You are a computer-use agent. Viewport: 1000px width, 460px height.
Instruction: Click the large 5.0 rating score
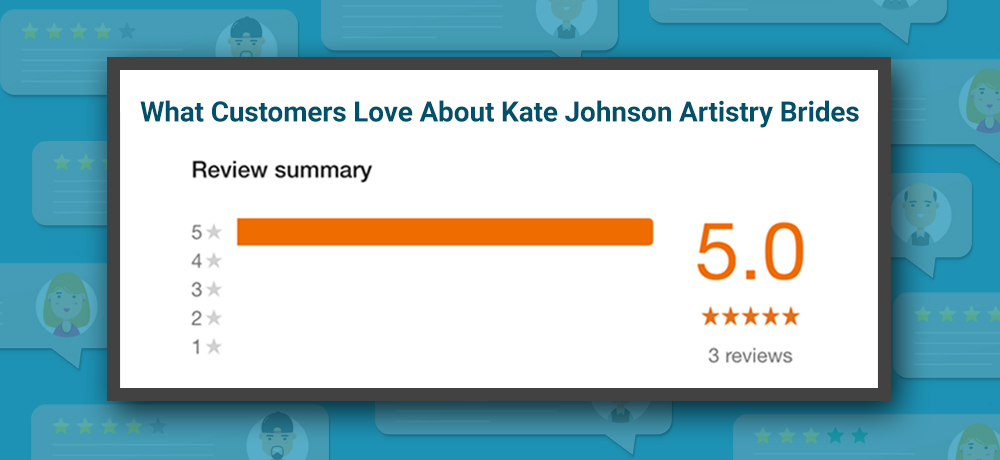[750, 252]
